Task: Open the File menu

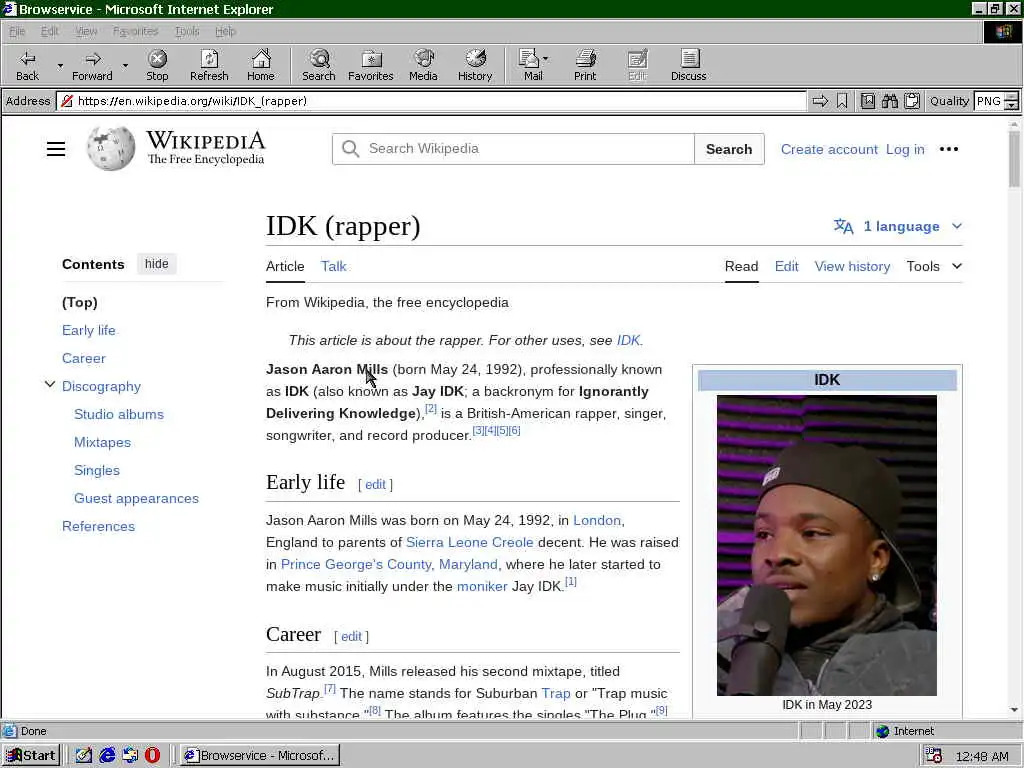Action: point(17,31)
